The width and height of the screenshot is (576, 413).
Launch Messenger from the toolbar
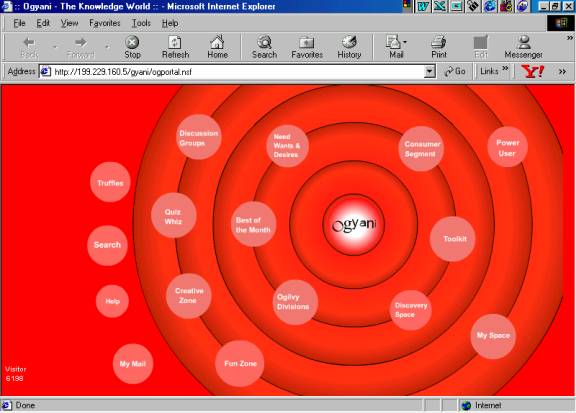(523, 48)
